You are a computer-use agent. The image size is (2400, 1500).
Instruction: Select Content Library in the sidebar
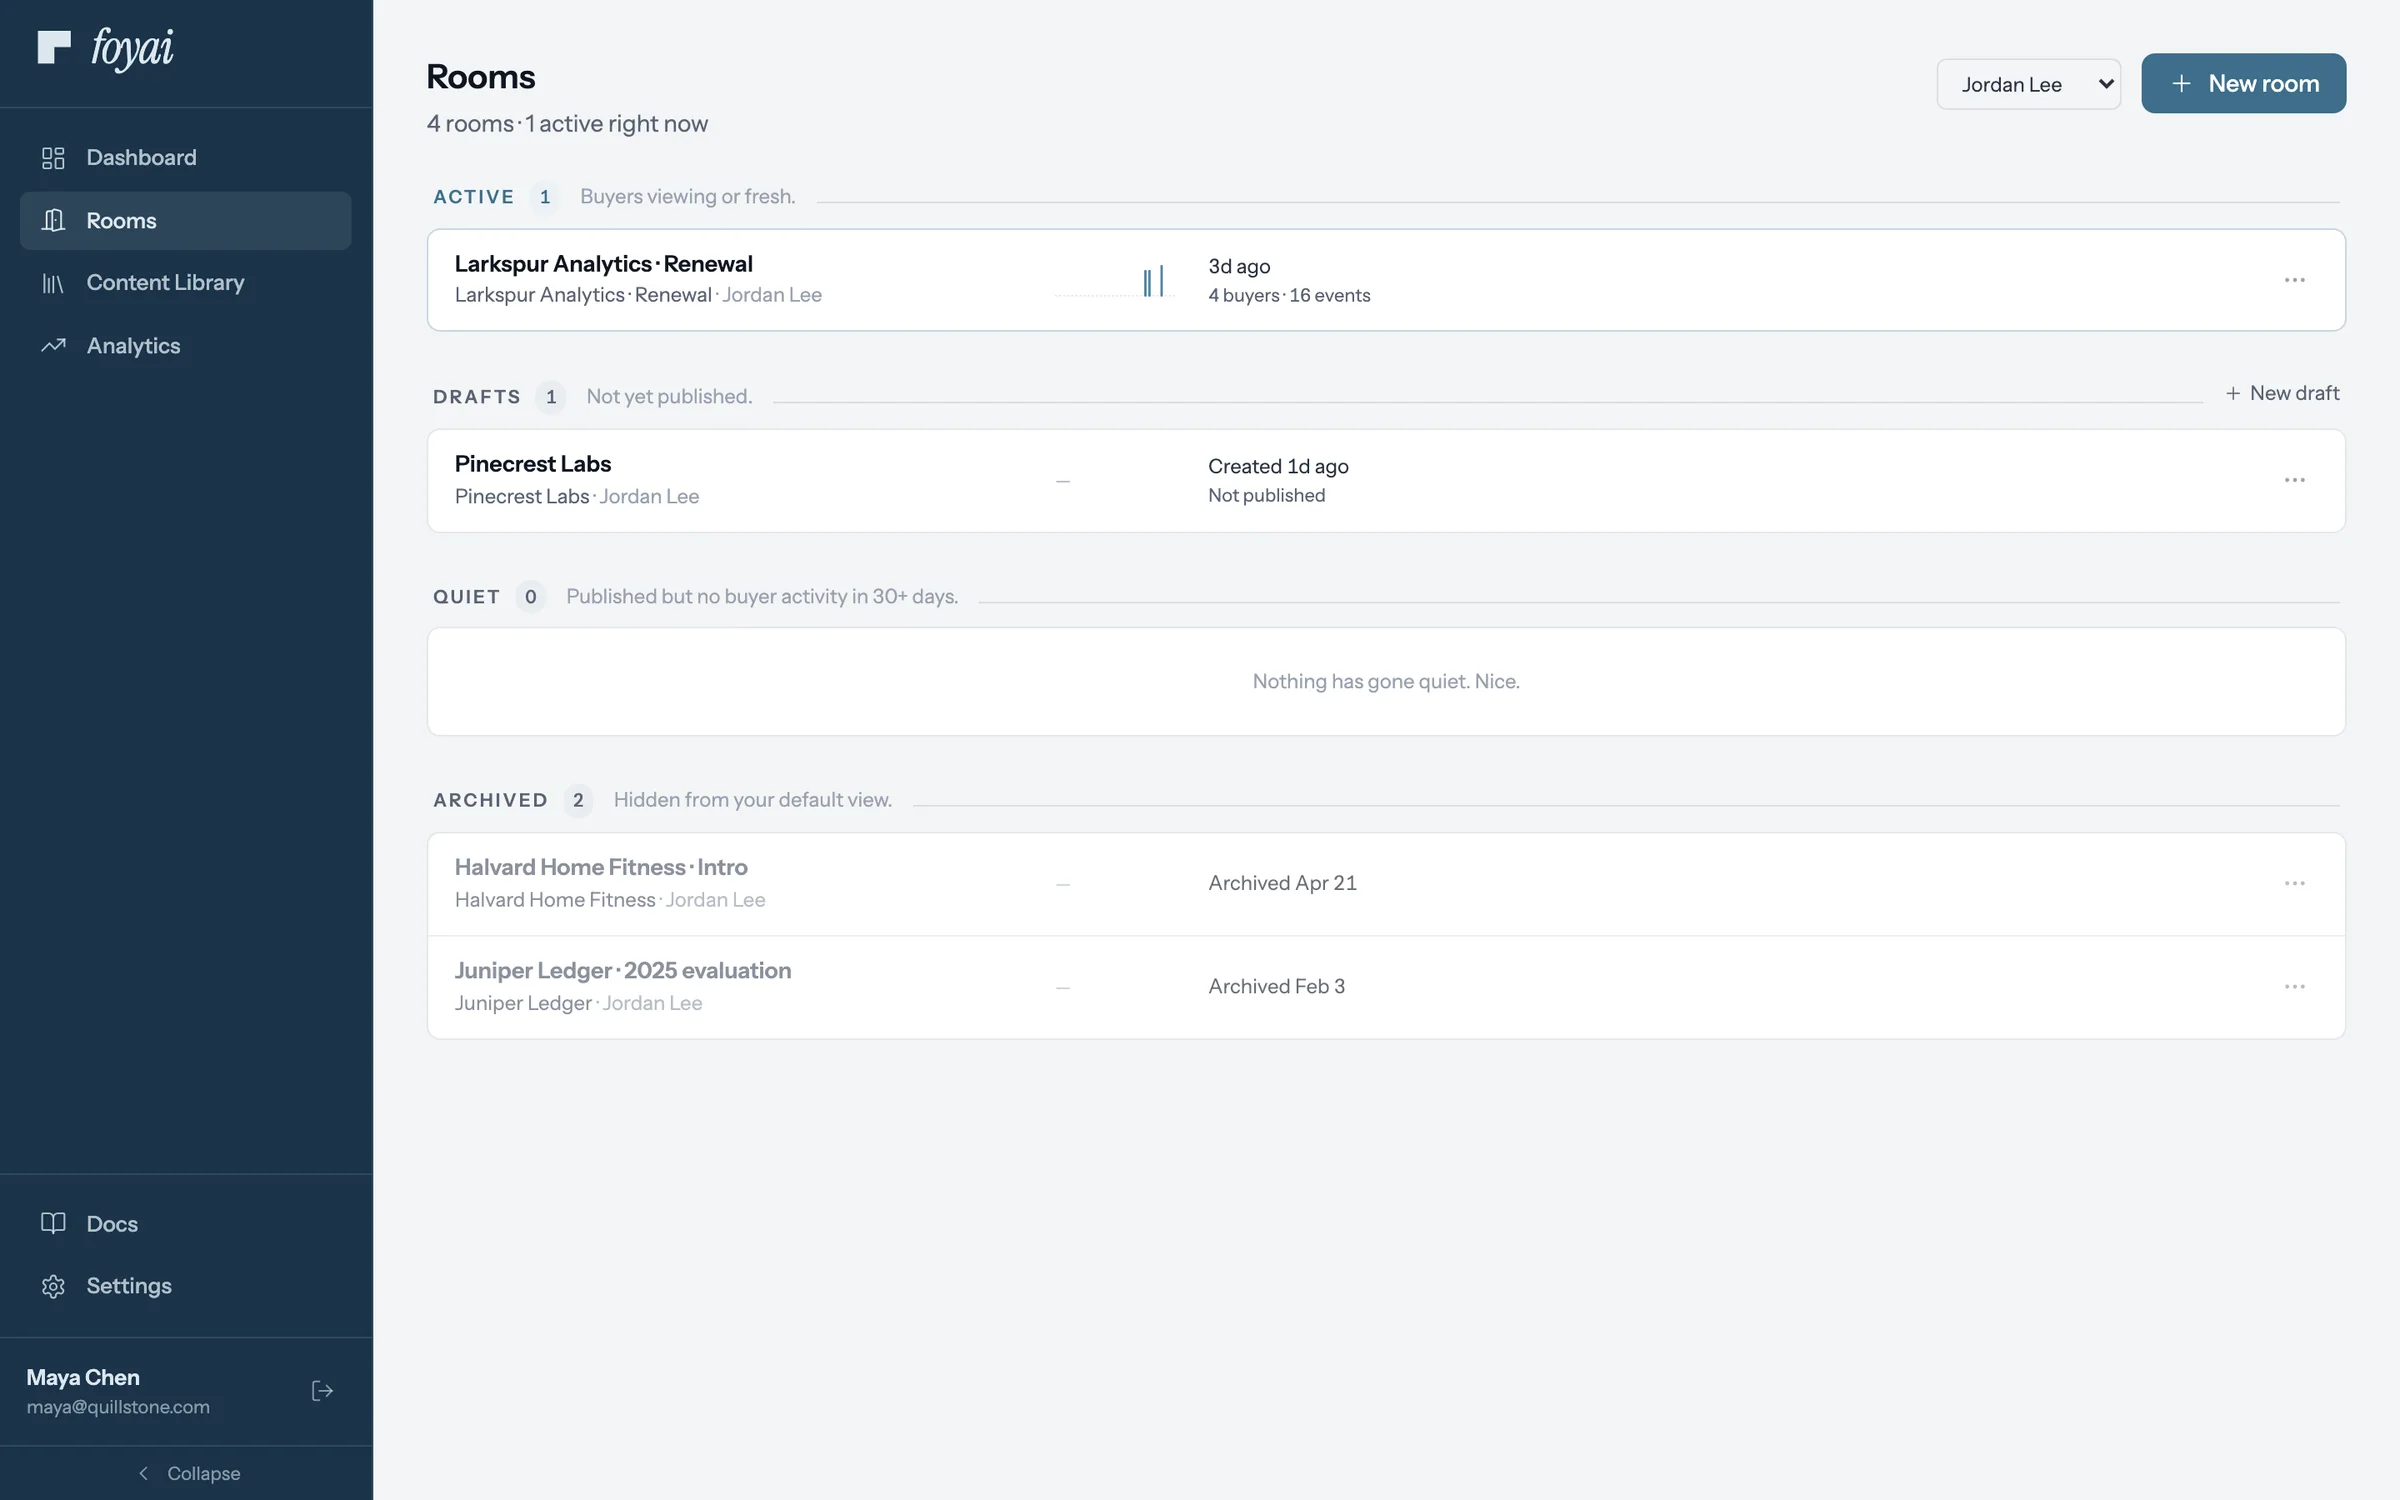(186, 283)
